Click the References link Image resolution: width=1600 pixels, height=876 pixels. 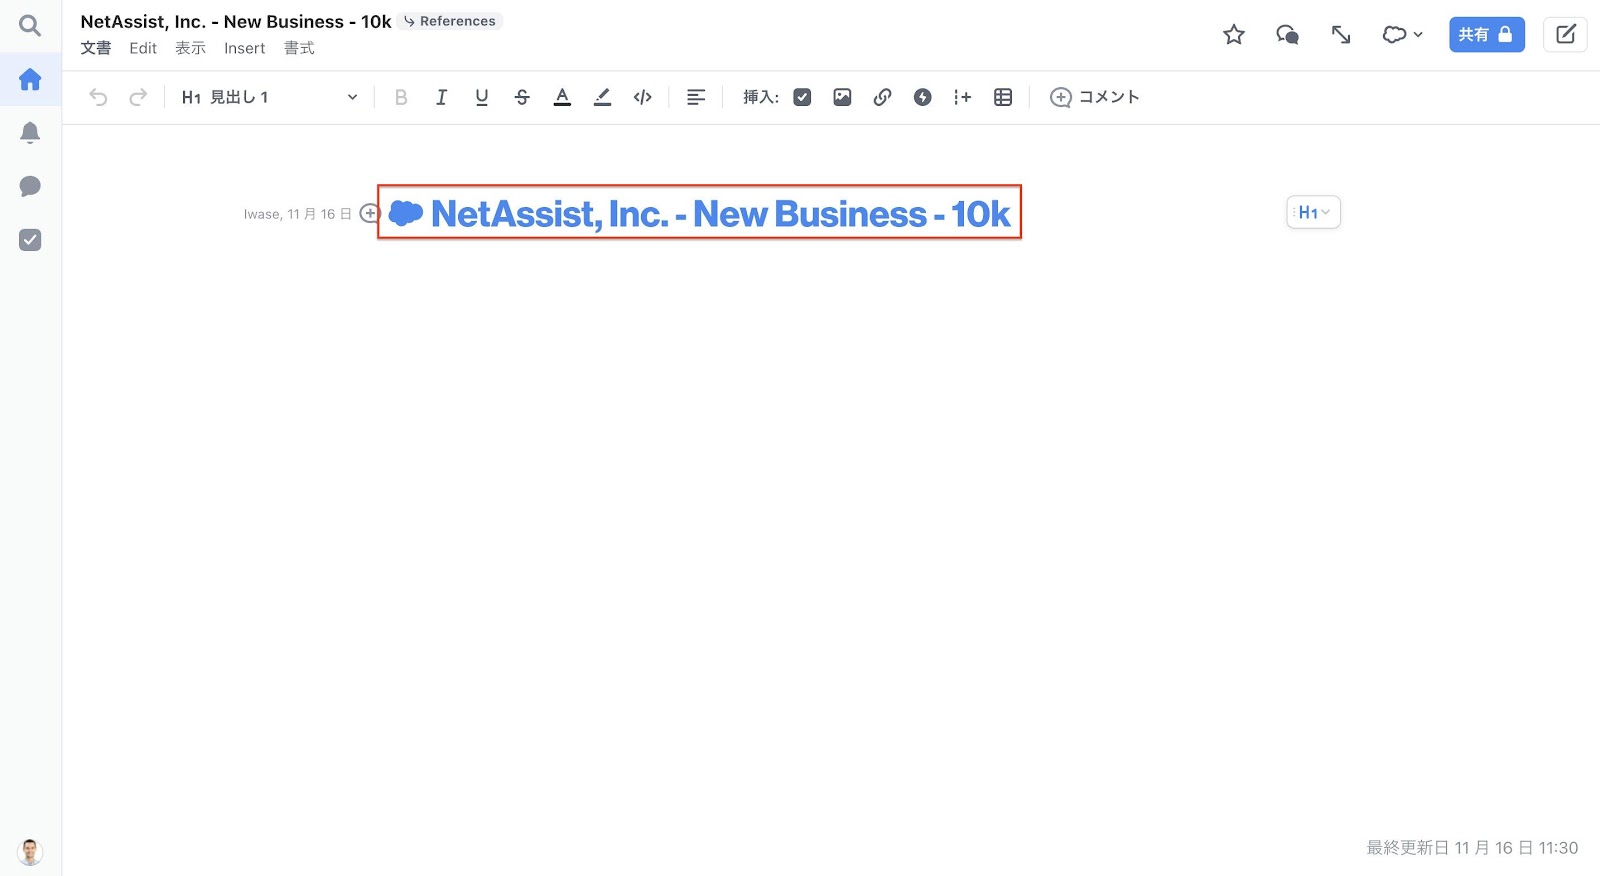(x=449, y=21)
